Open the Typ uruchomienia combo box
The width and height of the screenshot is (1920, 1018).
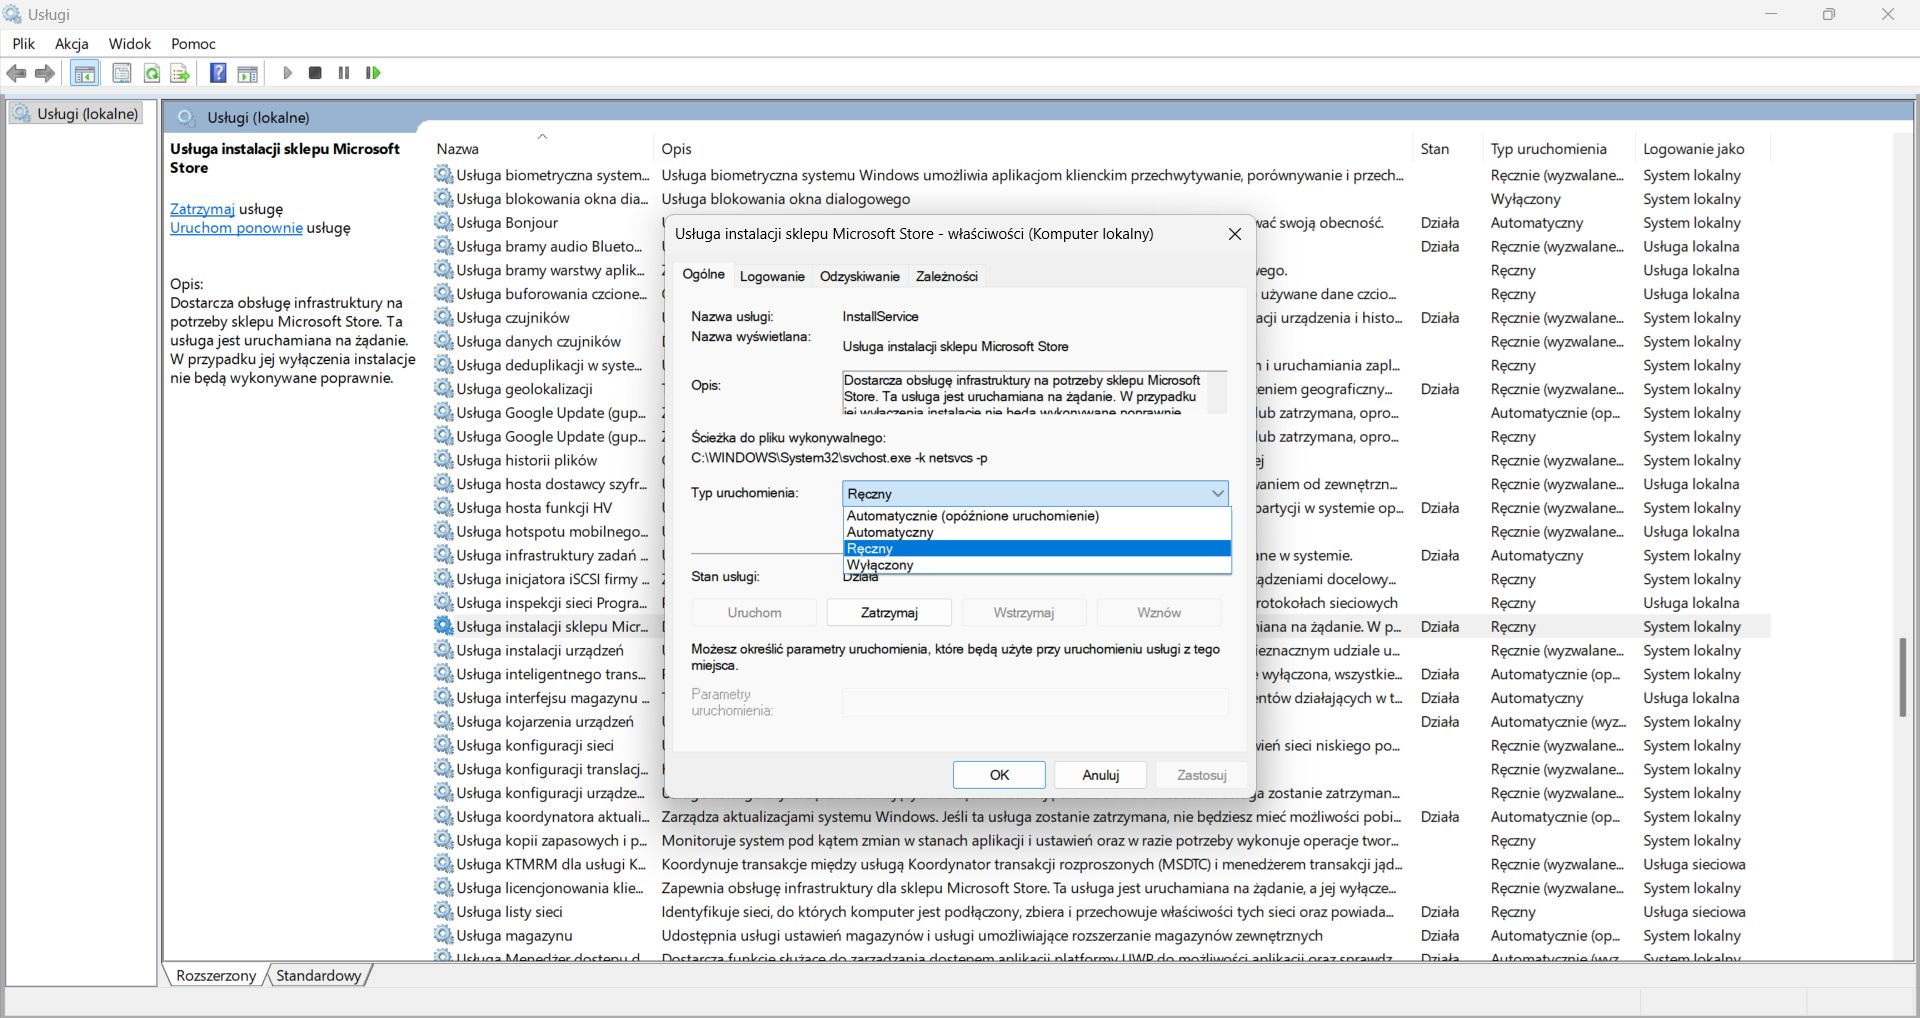tap(1035, 493)
